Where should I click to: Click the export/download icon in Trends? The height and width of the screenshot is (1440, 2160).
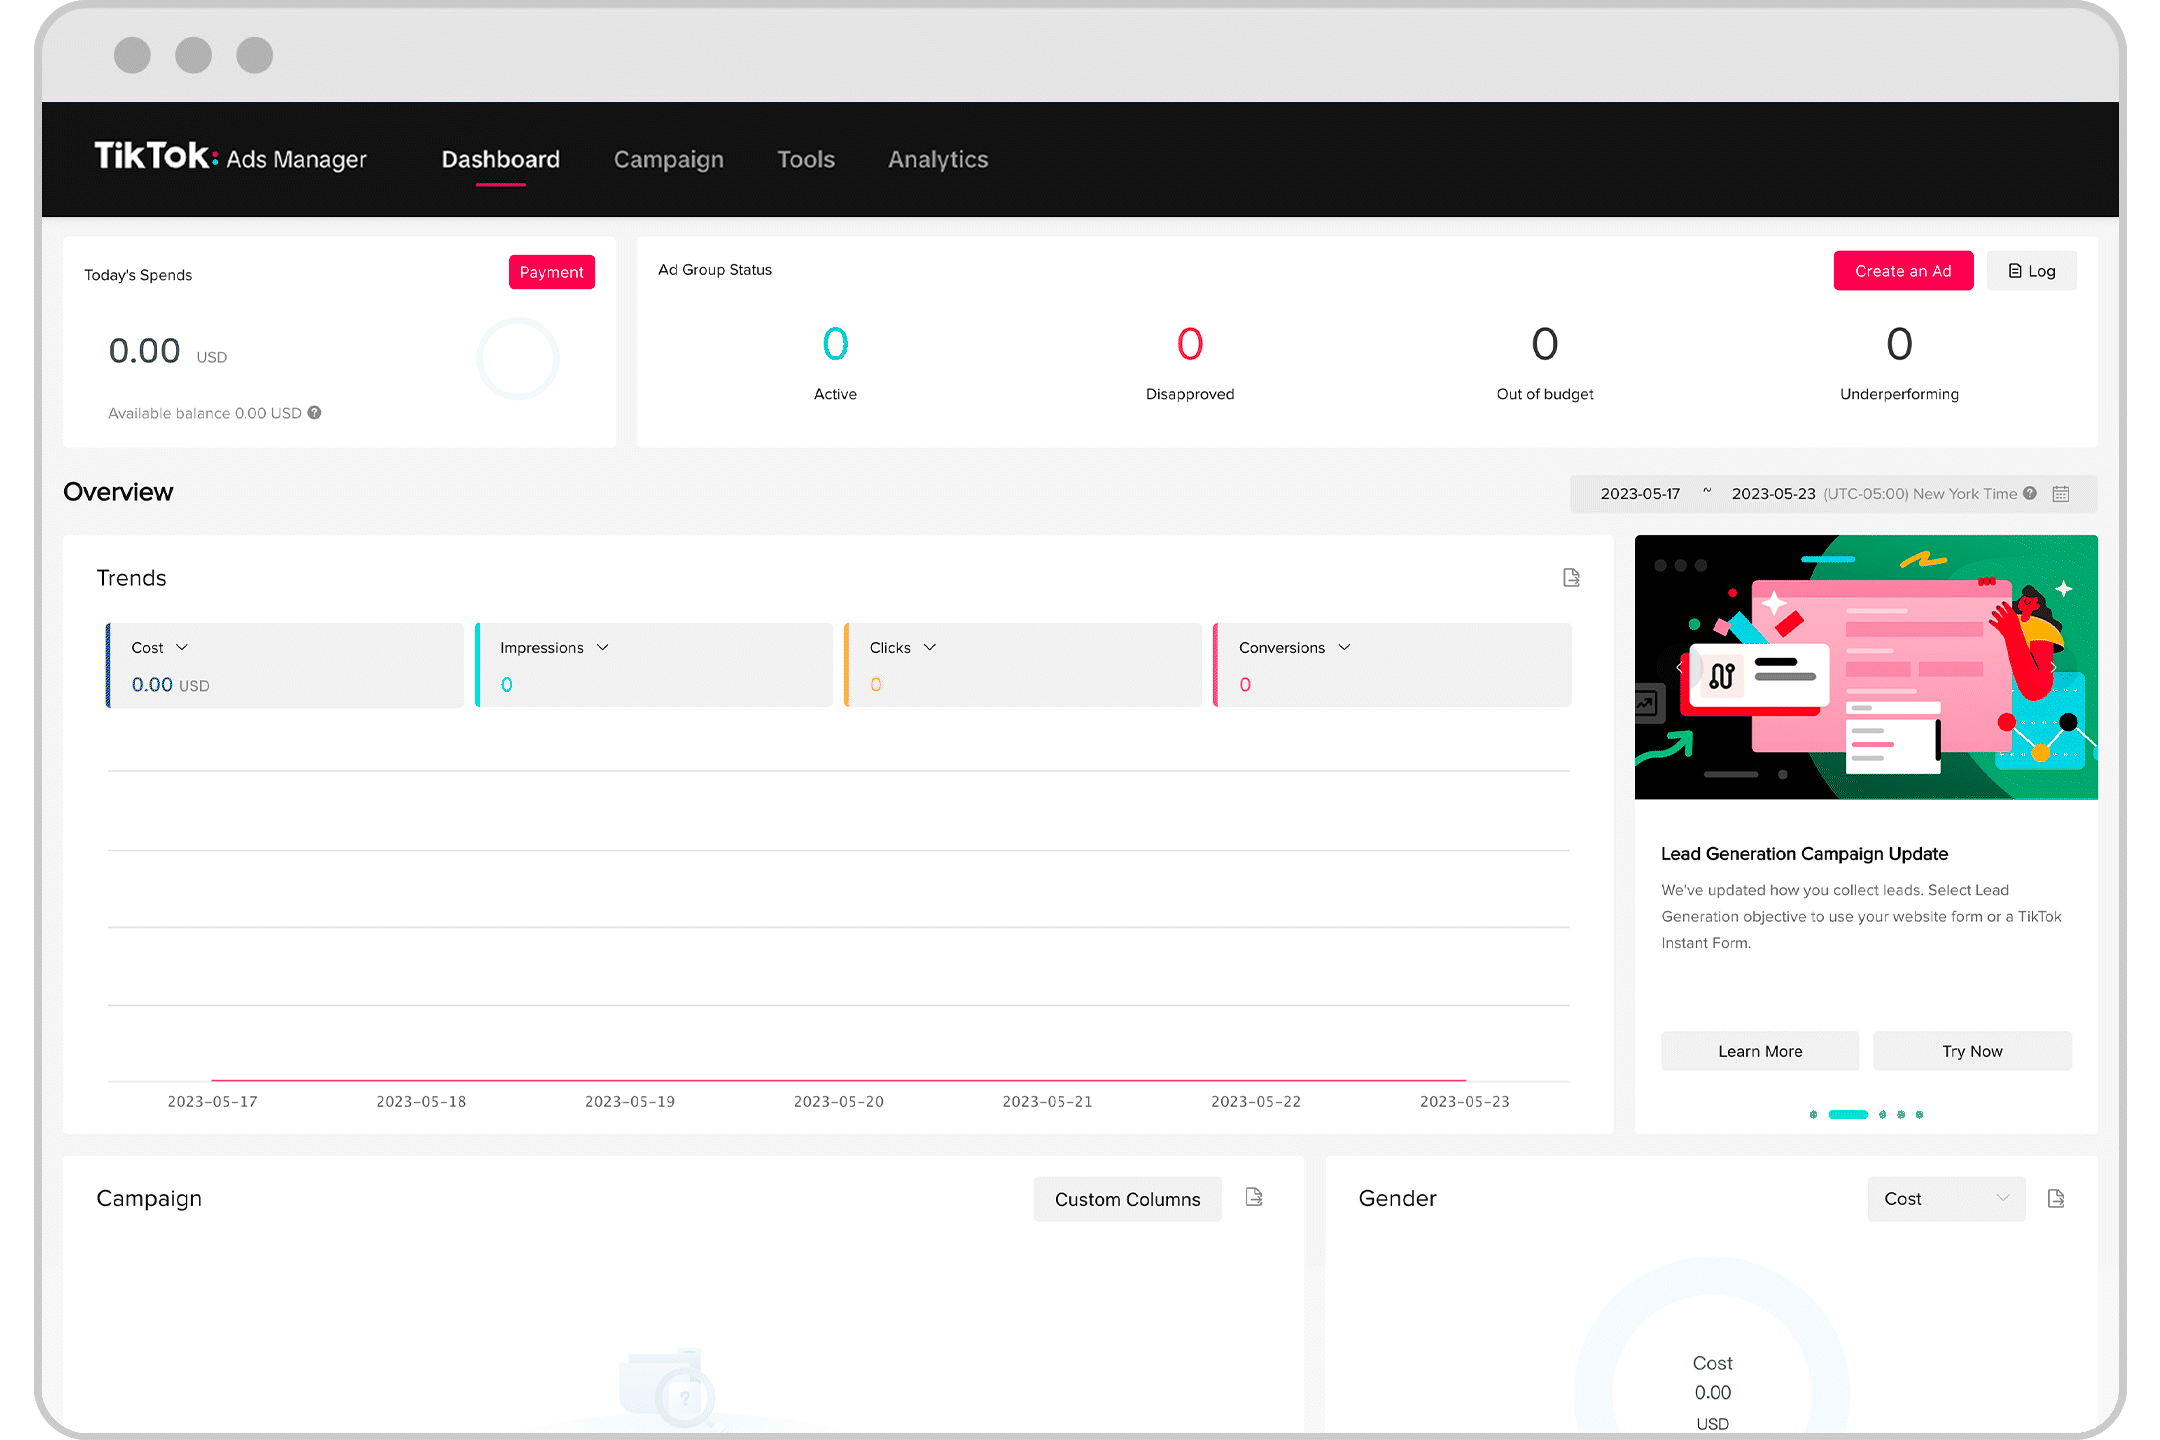(1572, 579)
